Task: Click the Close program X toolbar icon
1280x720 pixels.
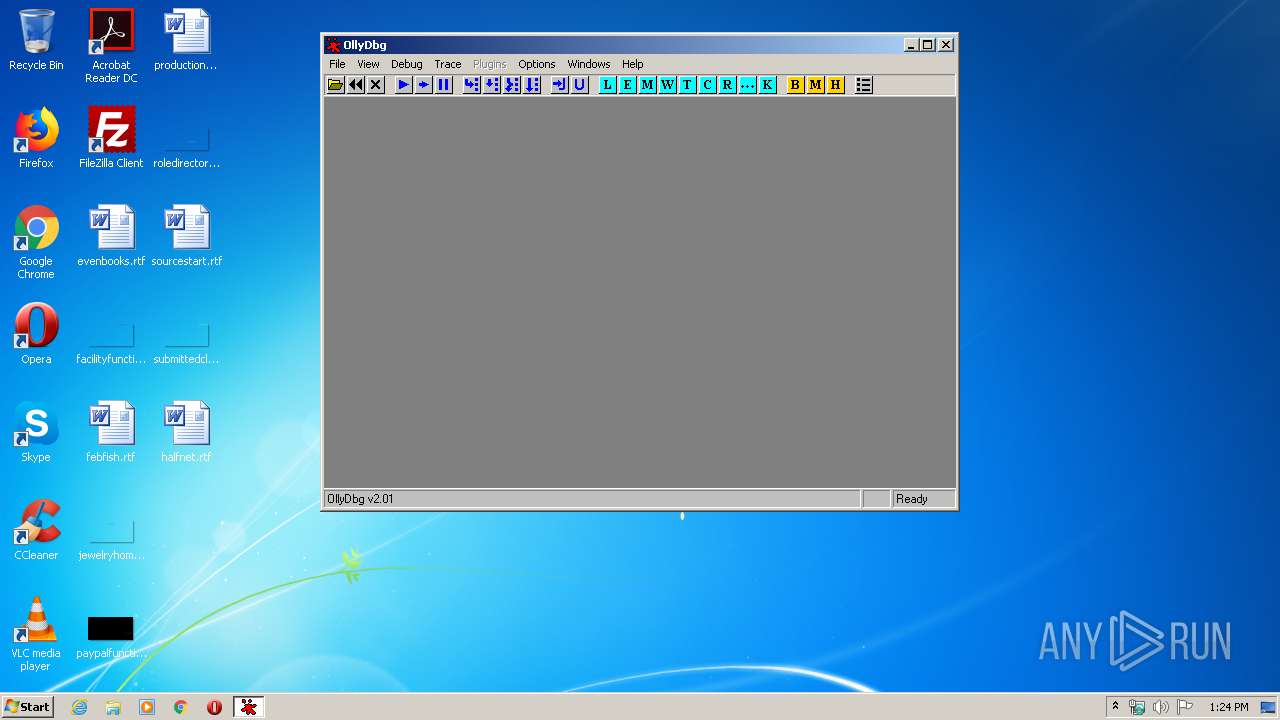Action: pyautogui.click(x=376, y=85)
